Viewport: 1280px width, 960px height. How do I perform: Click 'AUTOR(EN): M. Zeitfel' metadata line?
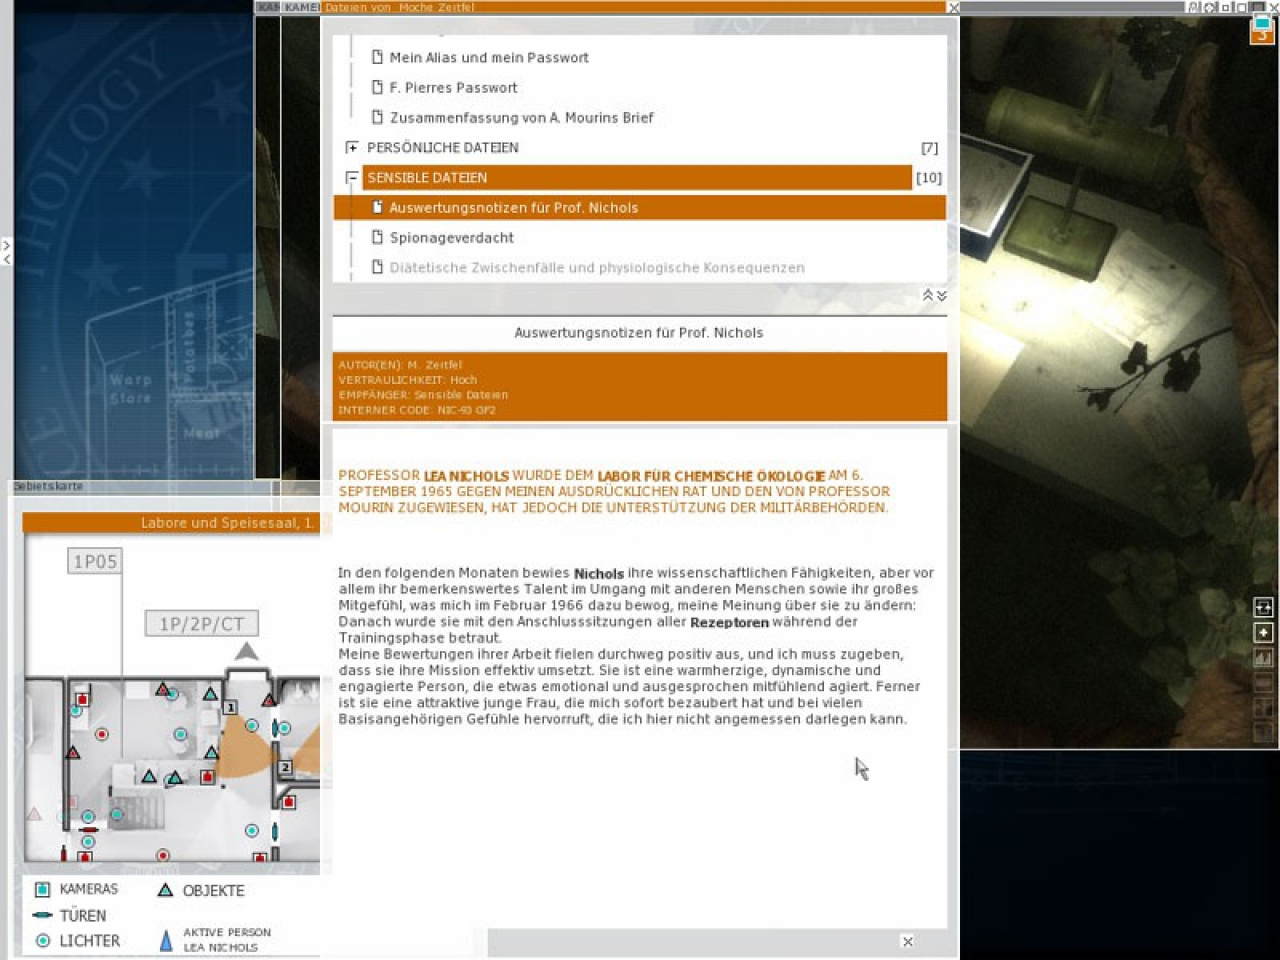[x=400, y=365]
